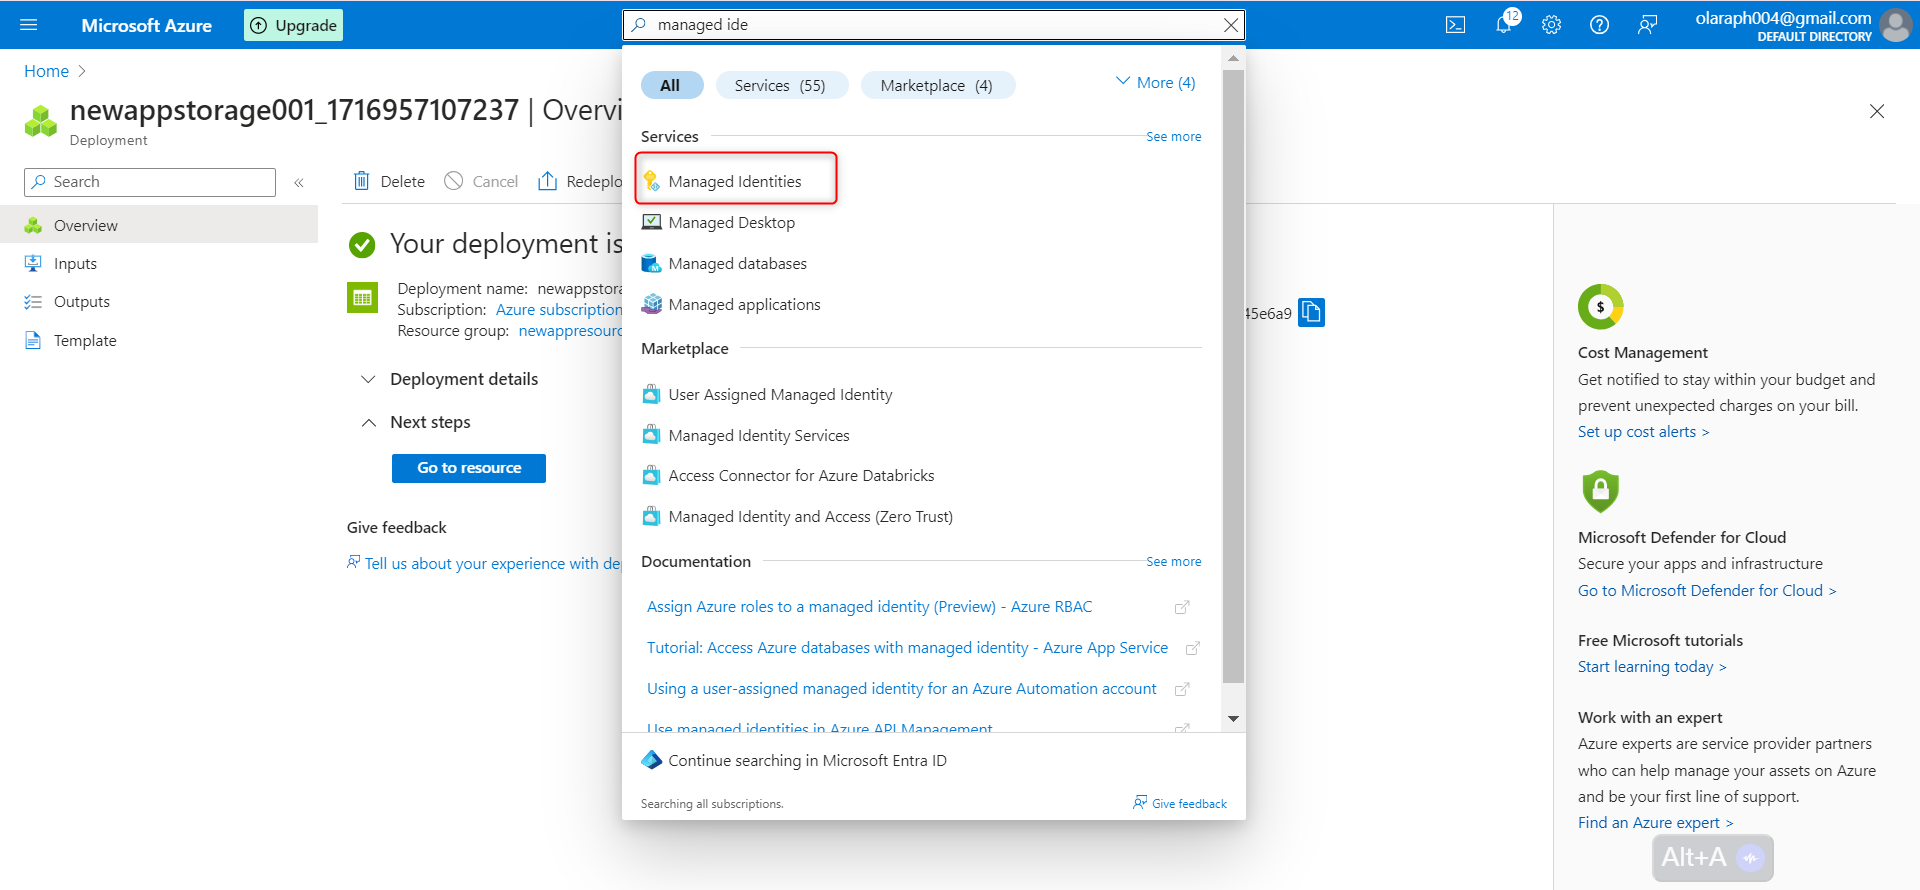Click Redeploy in the deployment toolbar
Screen dimensions: 1920x890
coord(580,181)
